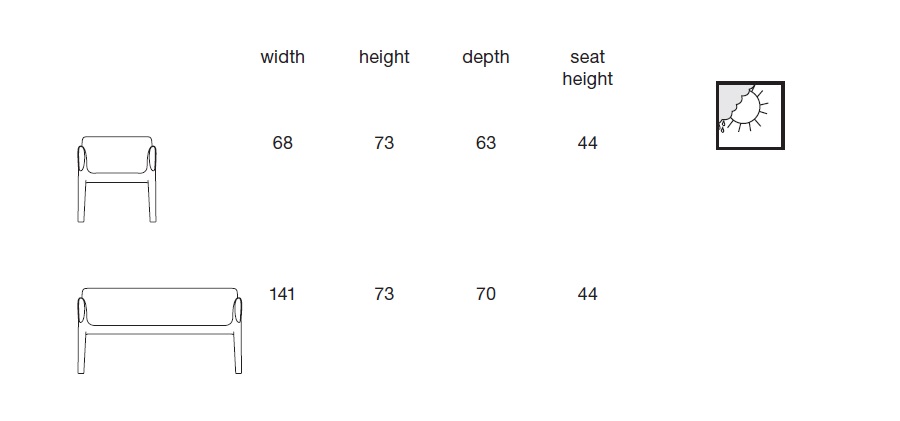
Task: Click the sofa's right armrest in drawing
Action: [x=237, y=310]
